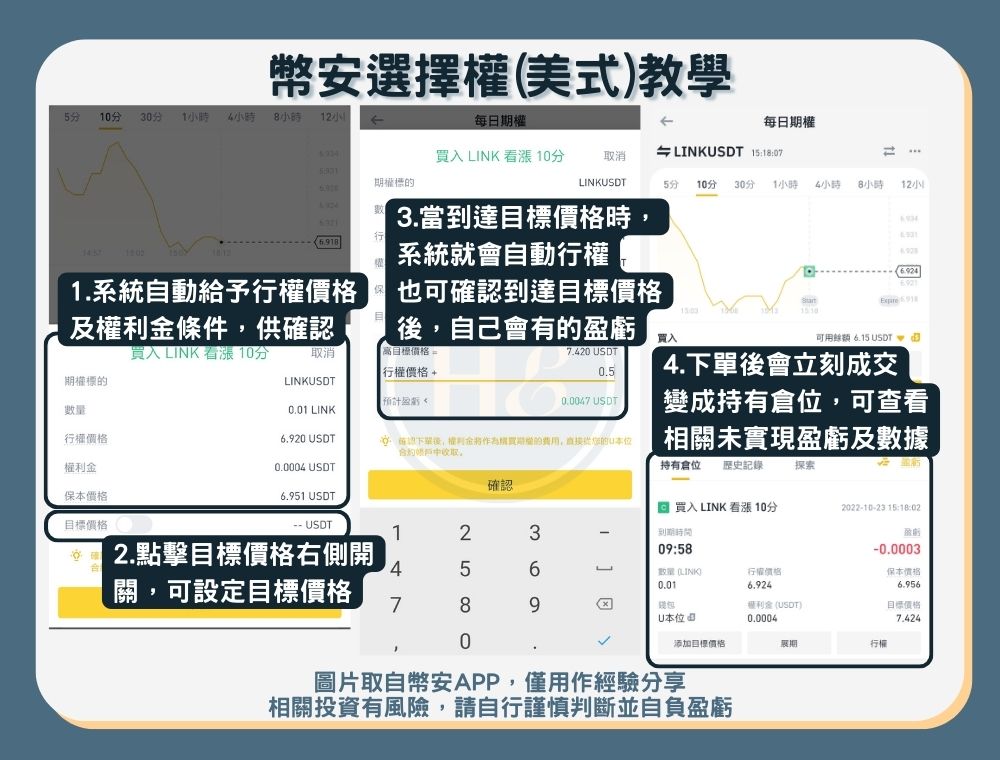Select 4小時 tab on right screen chart
Viewport: 1000px width, 760px height.
[x=828, y=184]
